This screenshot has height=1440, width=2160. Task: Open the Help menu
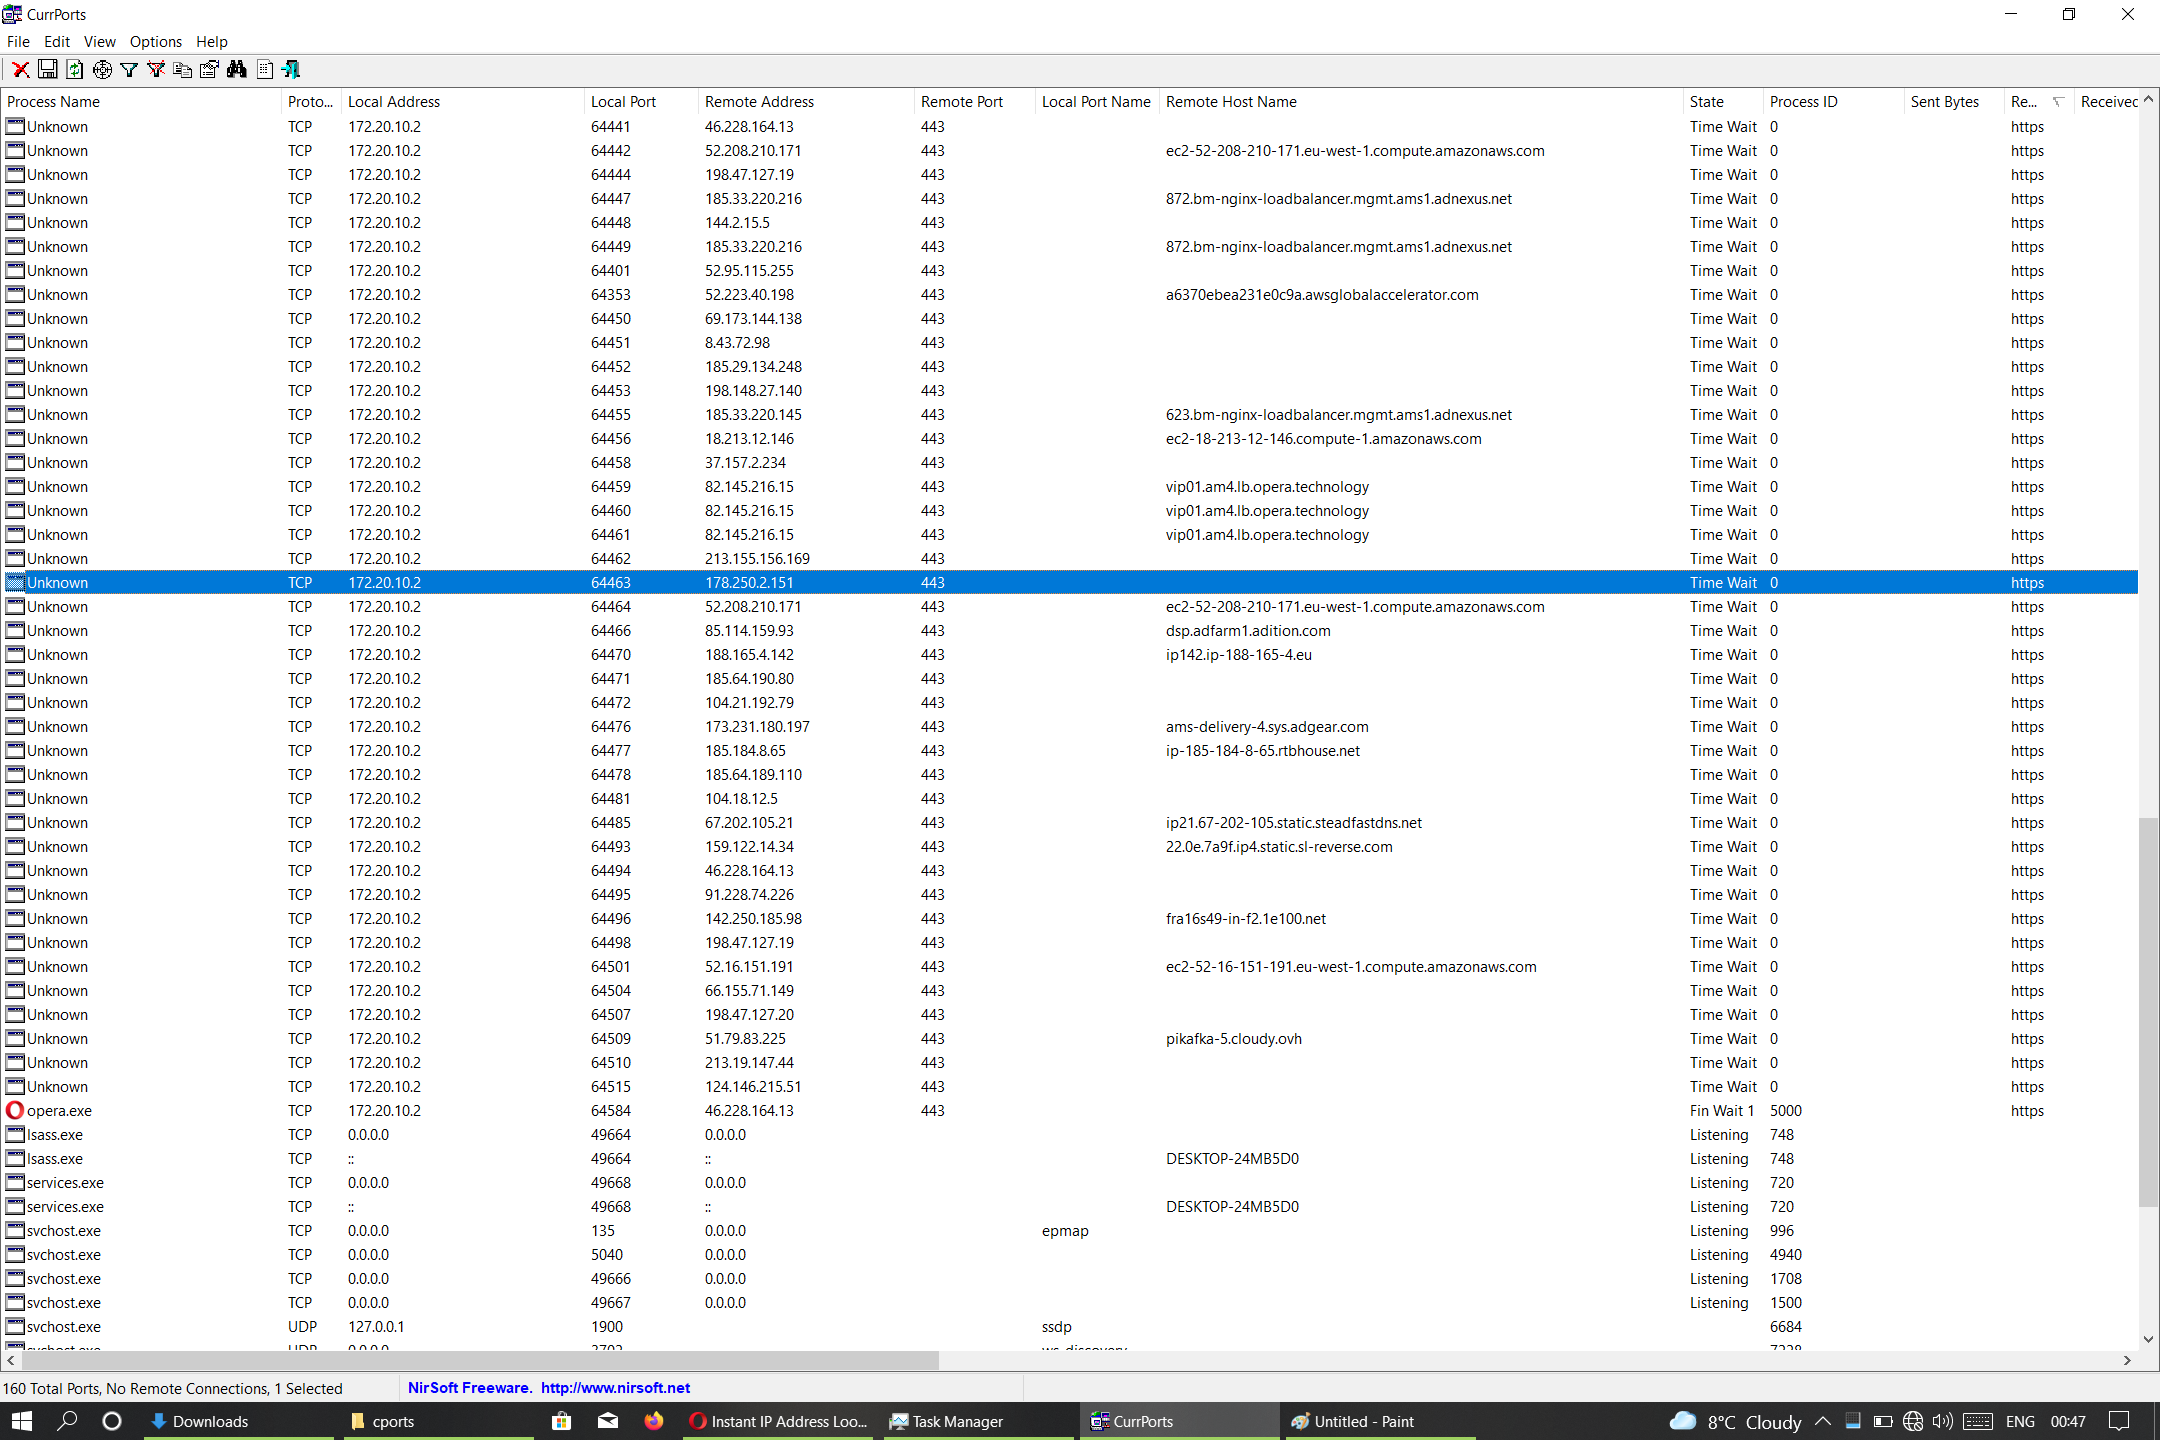pyautogui.click(x=211, y=41)
